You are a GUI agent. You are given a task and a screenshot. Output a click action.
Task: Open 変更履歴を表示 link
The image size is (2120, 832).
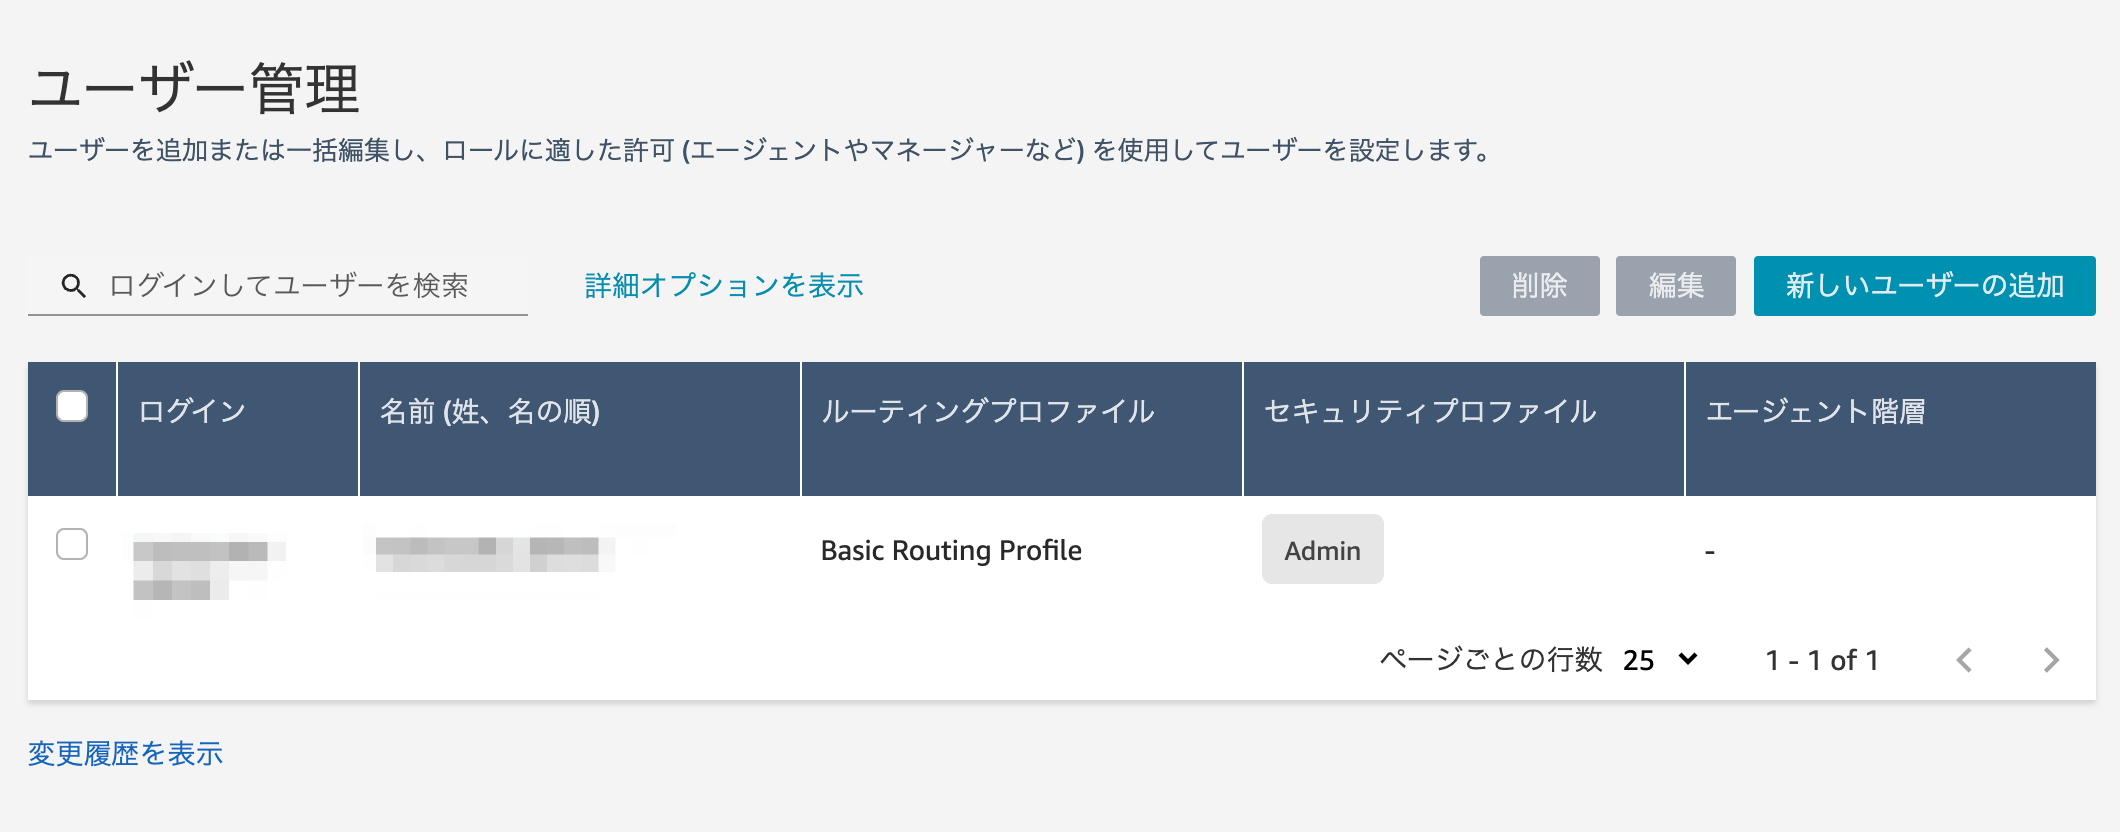126,754
